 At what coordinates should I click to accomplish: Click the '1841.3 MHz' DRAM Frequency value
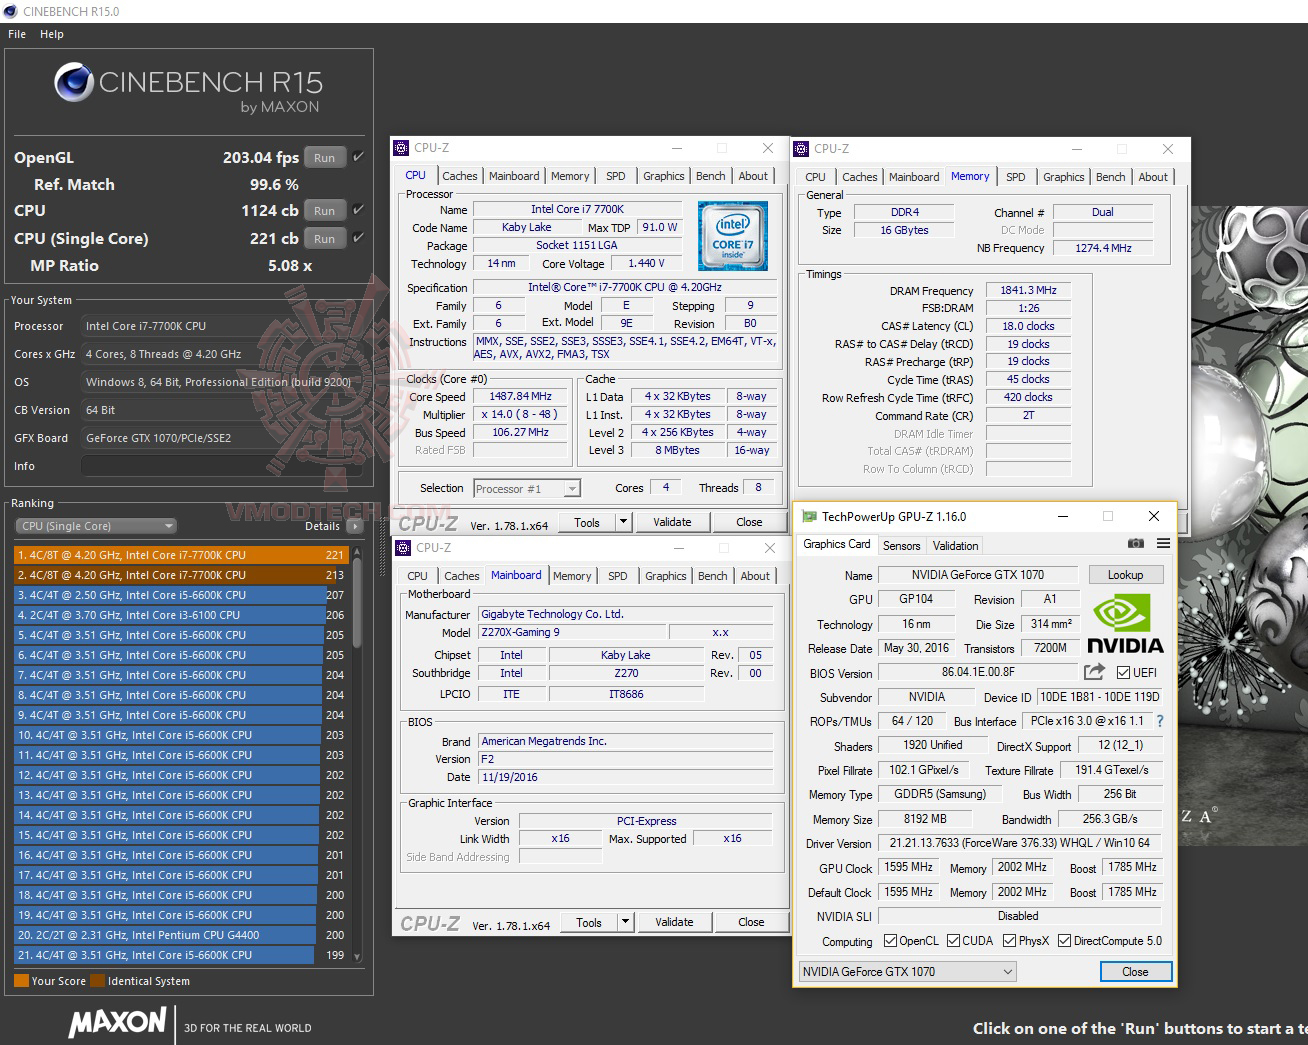[x=1028, y=290]
